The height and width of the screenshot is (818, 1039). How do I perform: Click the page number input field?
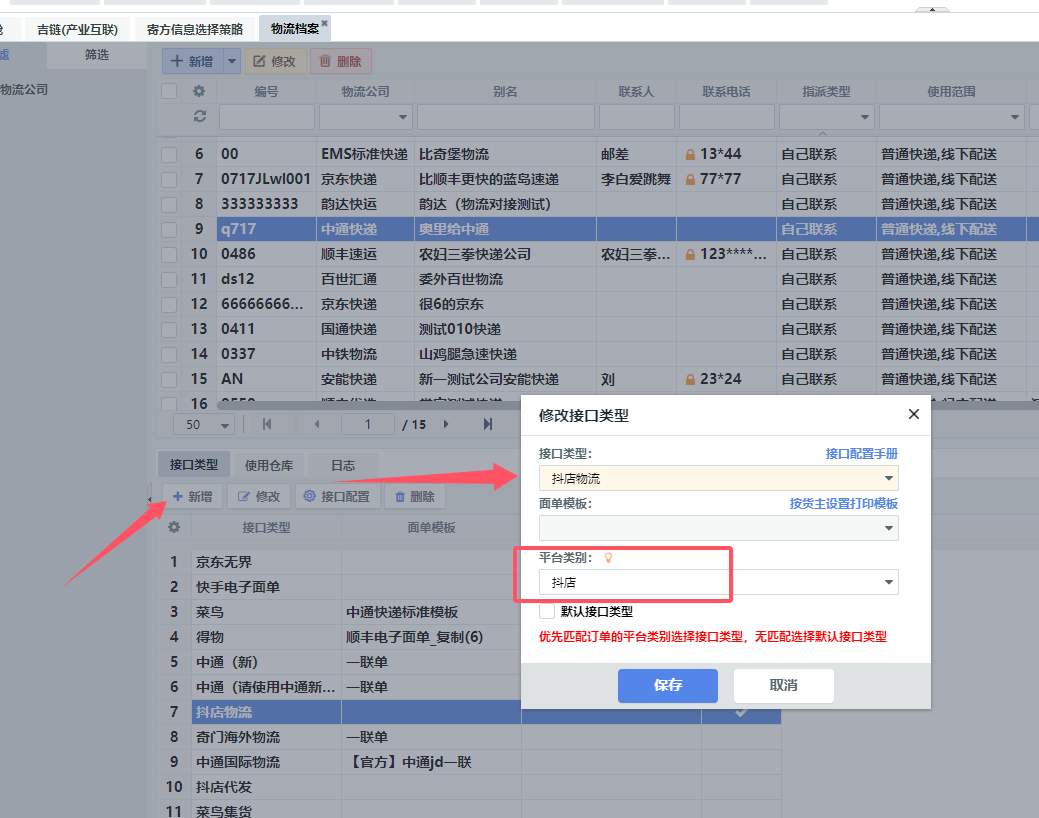367,424
